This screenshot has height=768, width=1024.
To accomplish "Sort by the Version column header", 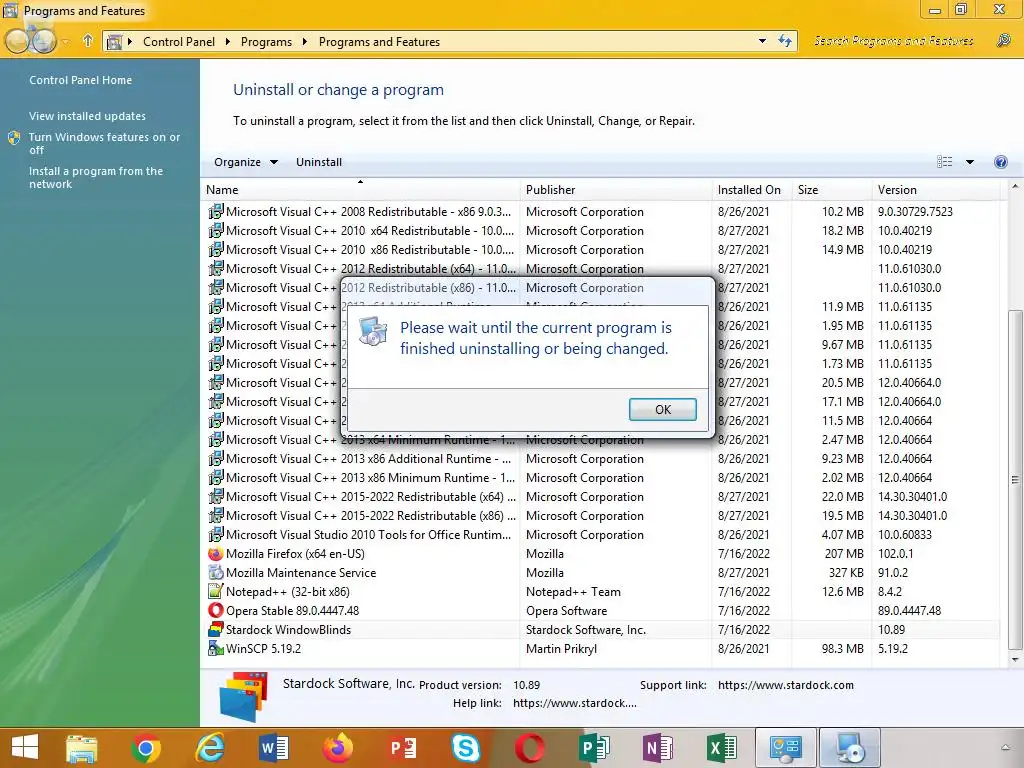I will click(936, 190).
